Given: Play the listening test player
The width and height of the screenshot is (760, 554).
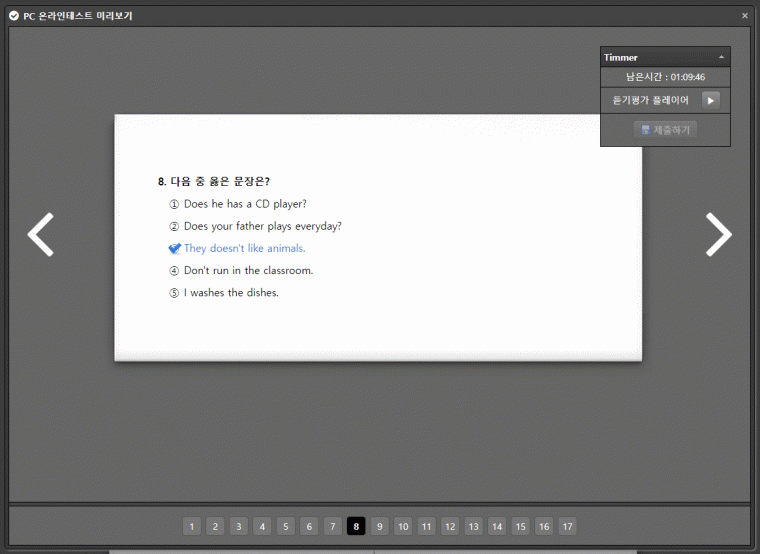Looking at the screenshot, I should pyautogui.click(x=710, y=100).
